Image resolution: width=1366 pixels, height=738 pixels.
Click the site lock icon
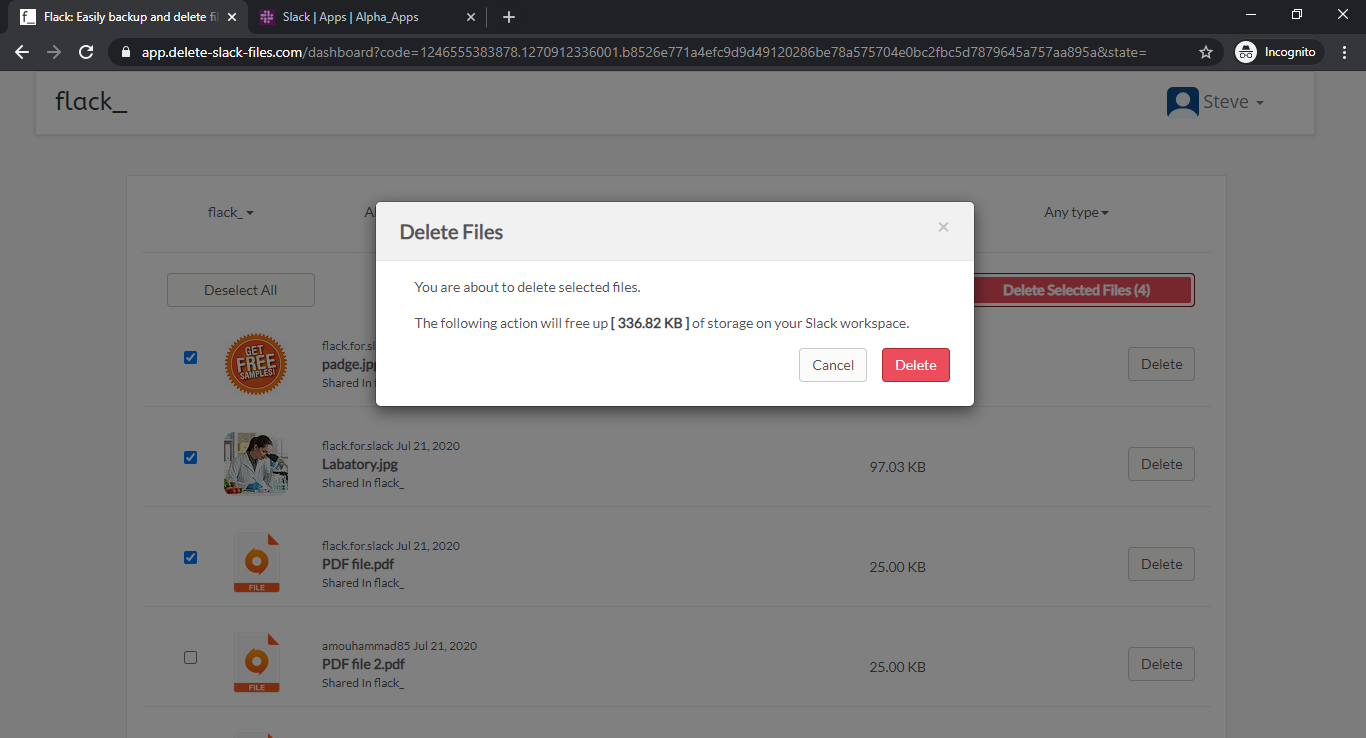(126, 52)
